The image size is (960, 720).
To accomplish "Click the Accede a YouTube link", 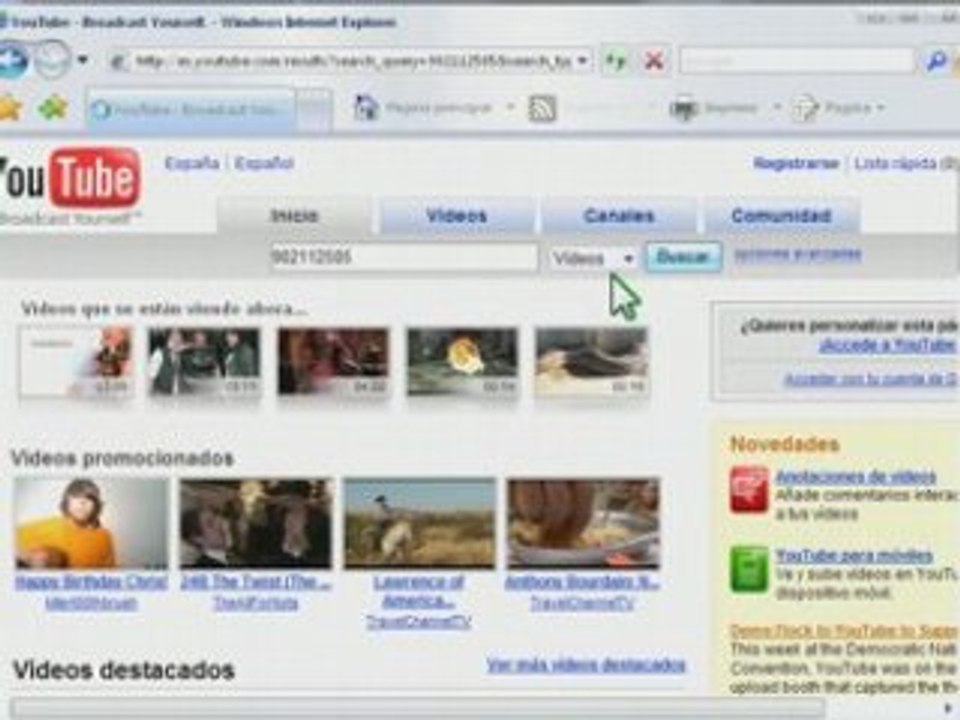I will click(888, 346).
